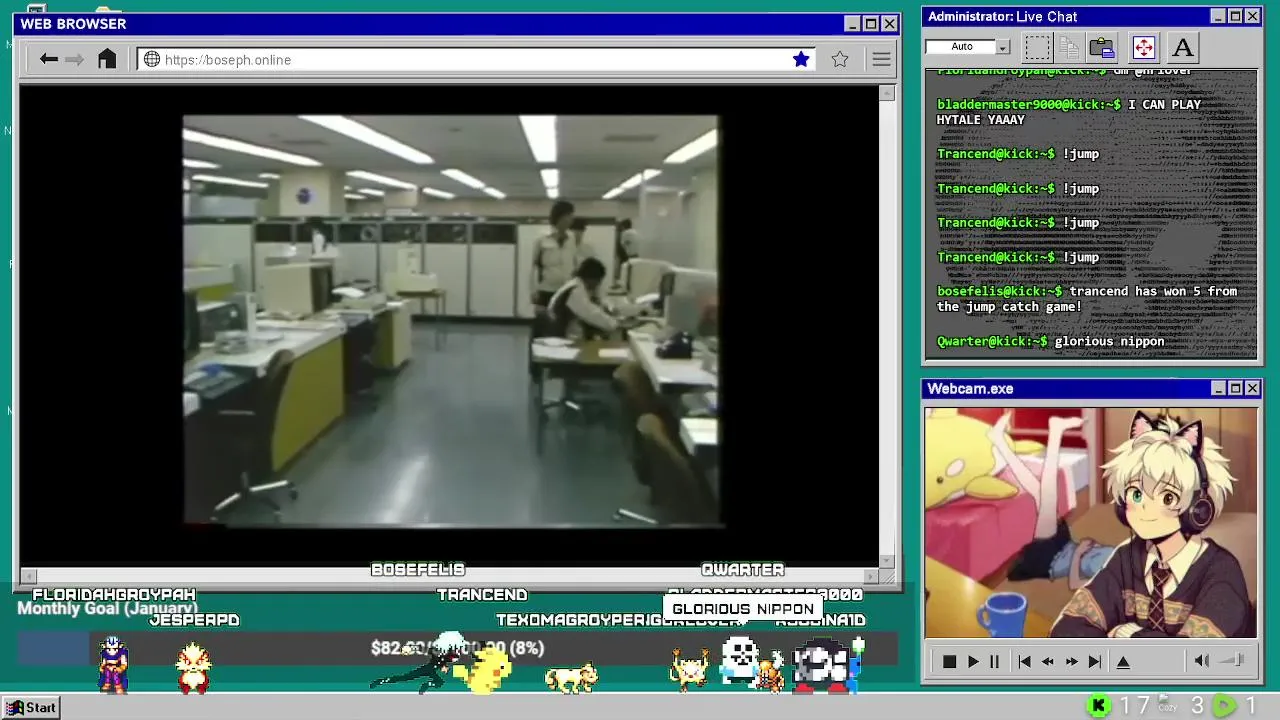1280x720 pixels.
Task: Skip to previous track in Webcam.exe
Action: pyautogui.click(x=1024, y=661)
